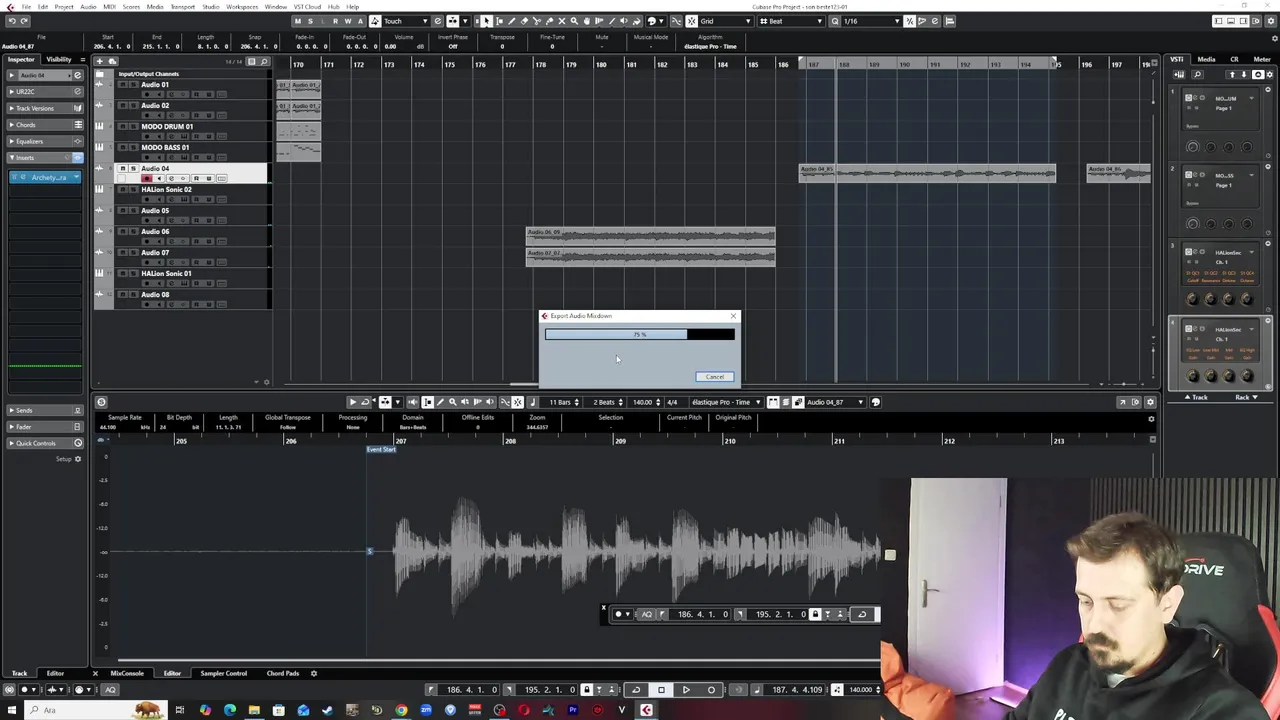Select the Draw pencil tool
This screenshot has height=720, width=1280.
512,21
